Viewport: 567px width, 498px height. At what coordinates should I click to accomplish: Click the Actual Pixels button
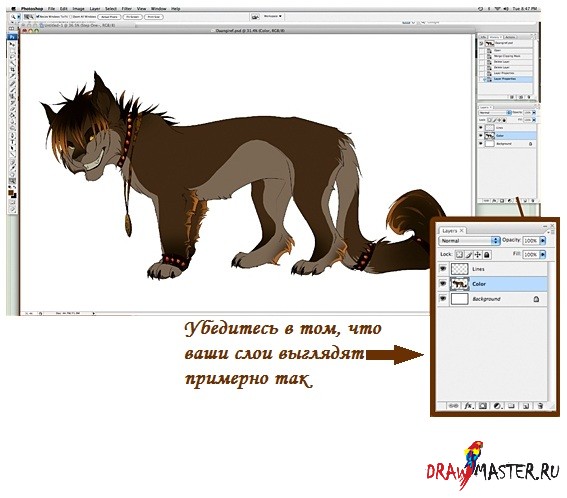pyautogui.click(x=109, y=17)
